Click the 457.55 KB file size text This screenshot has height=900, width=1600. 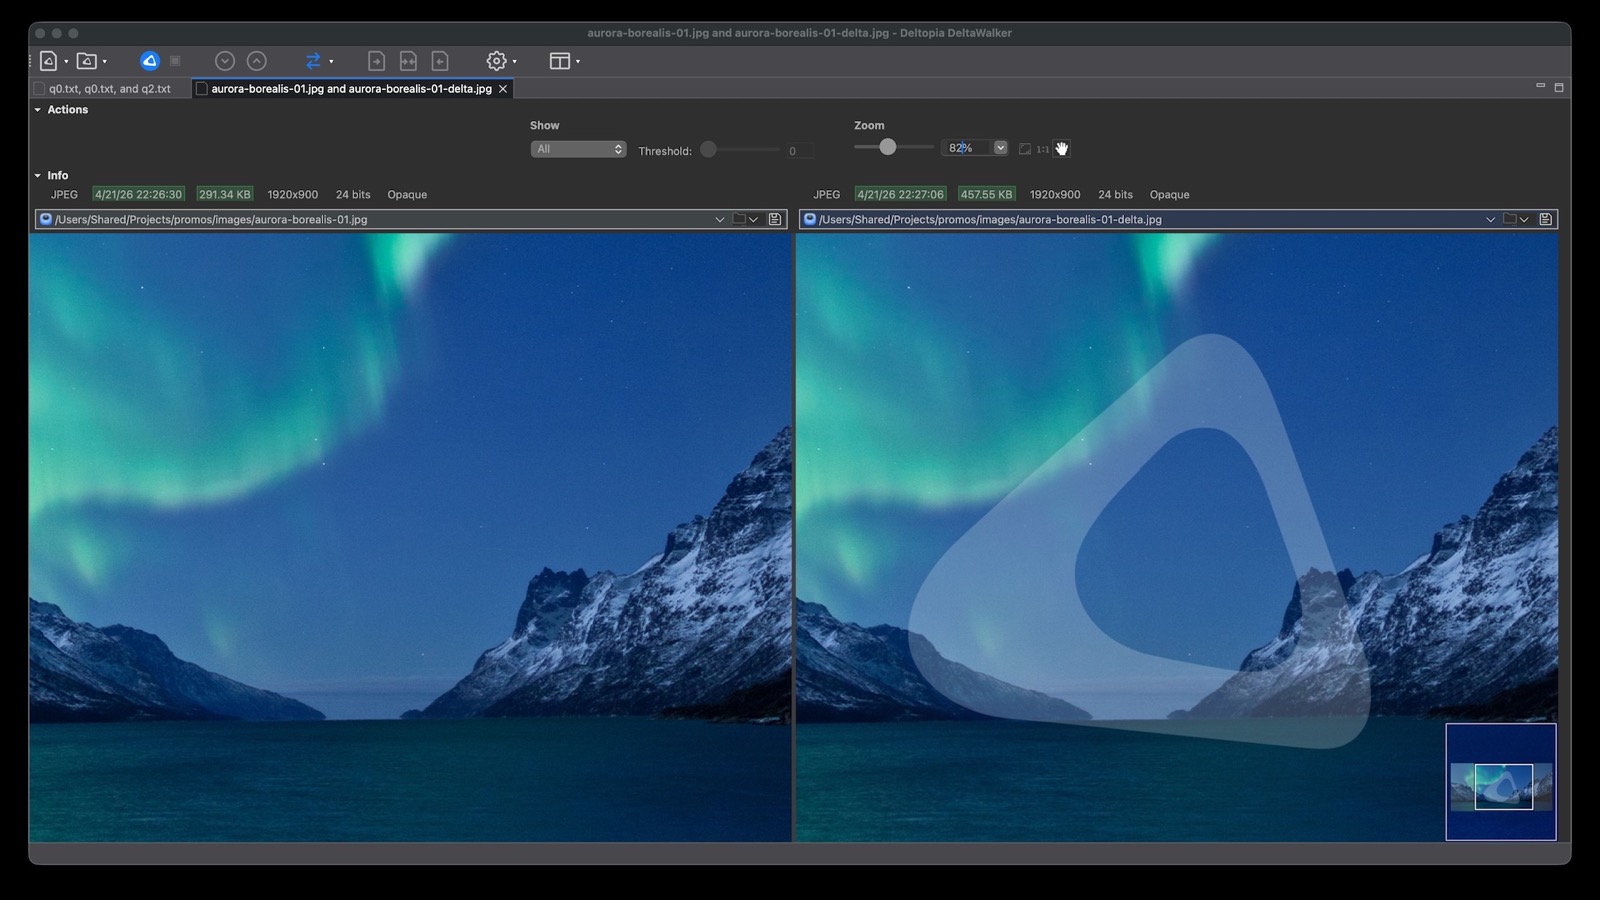pyautogui.click(x=986, y=194)
